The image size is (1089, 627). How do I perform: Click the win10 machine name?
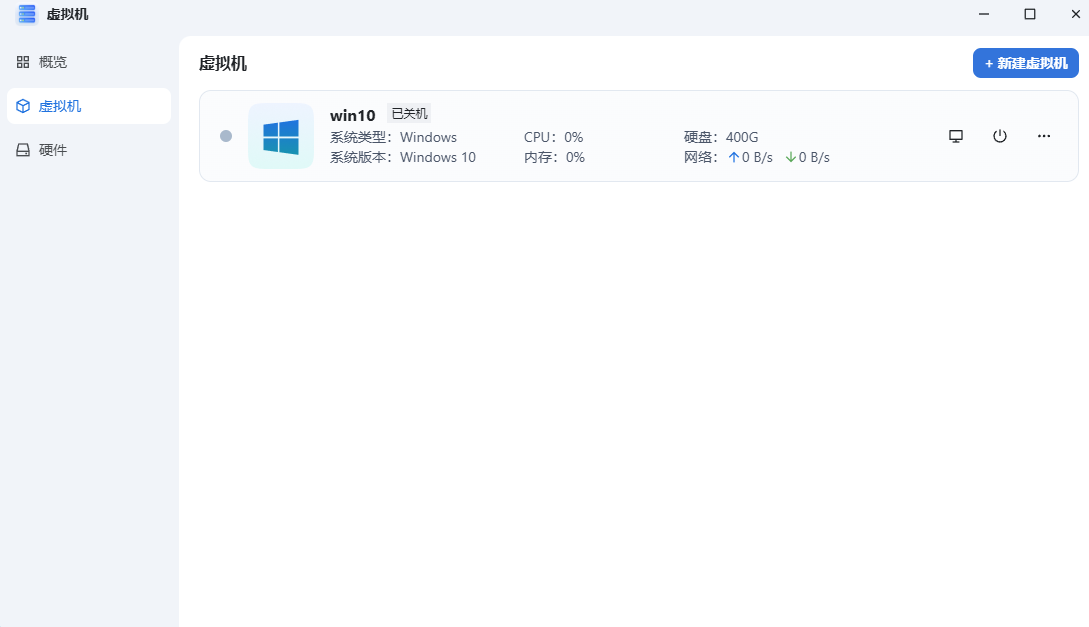[352, 115]
